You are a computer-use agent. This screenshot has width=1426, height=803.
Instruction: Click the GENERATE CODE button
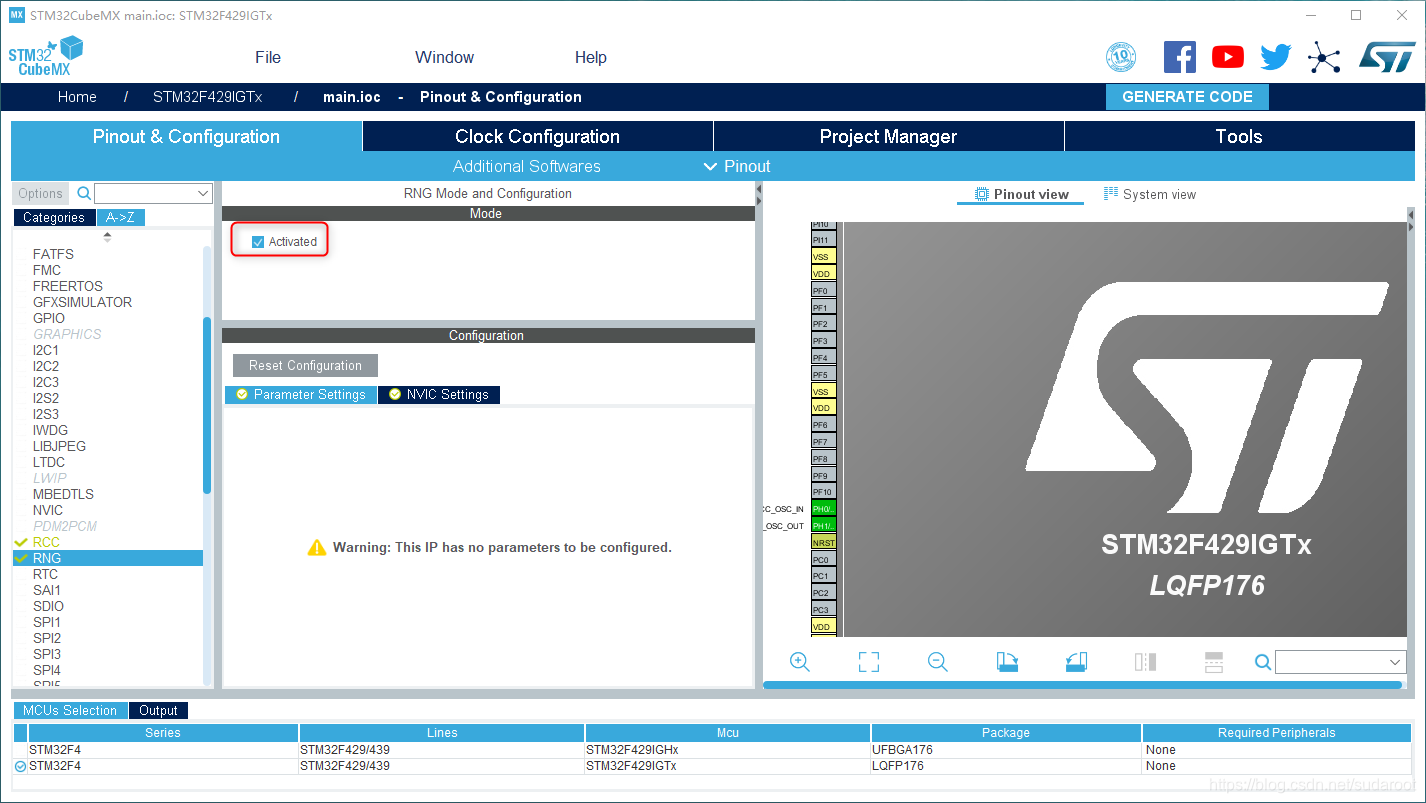point(1187,97)
